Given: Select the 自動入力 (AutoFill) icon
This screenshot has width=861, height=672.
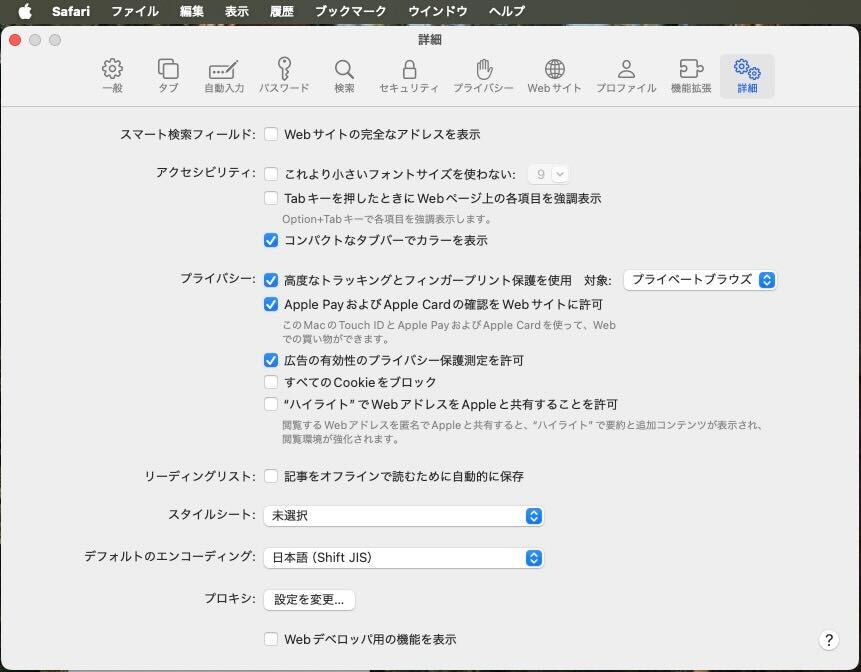Looking at the screenshot, I should pos(224,76).
